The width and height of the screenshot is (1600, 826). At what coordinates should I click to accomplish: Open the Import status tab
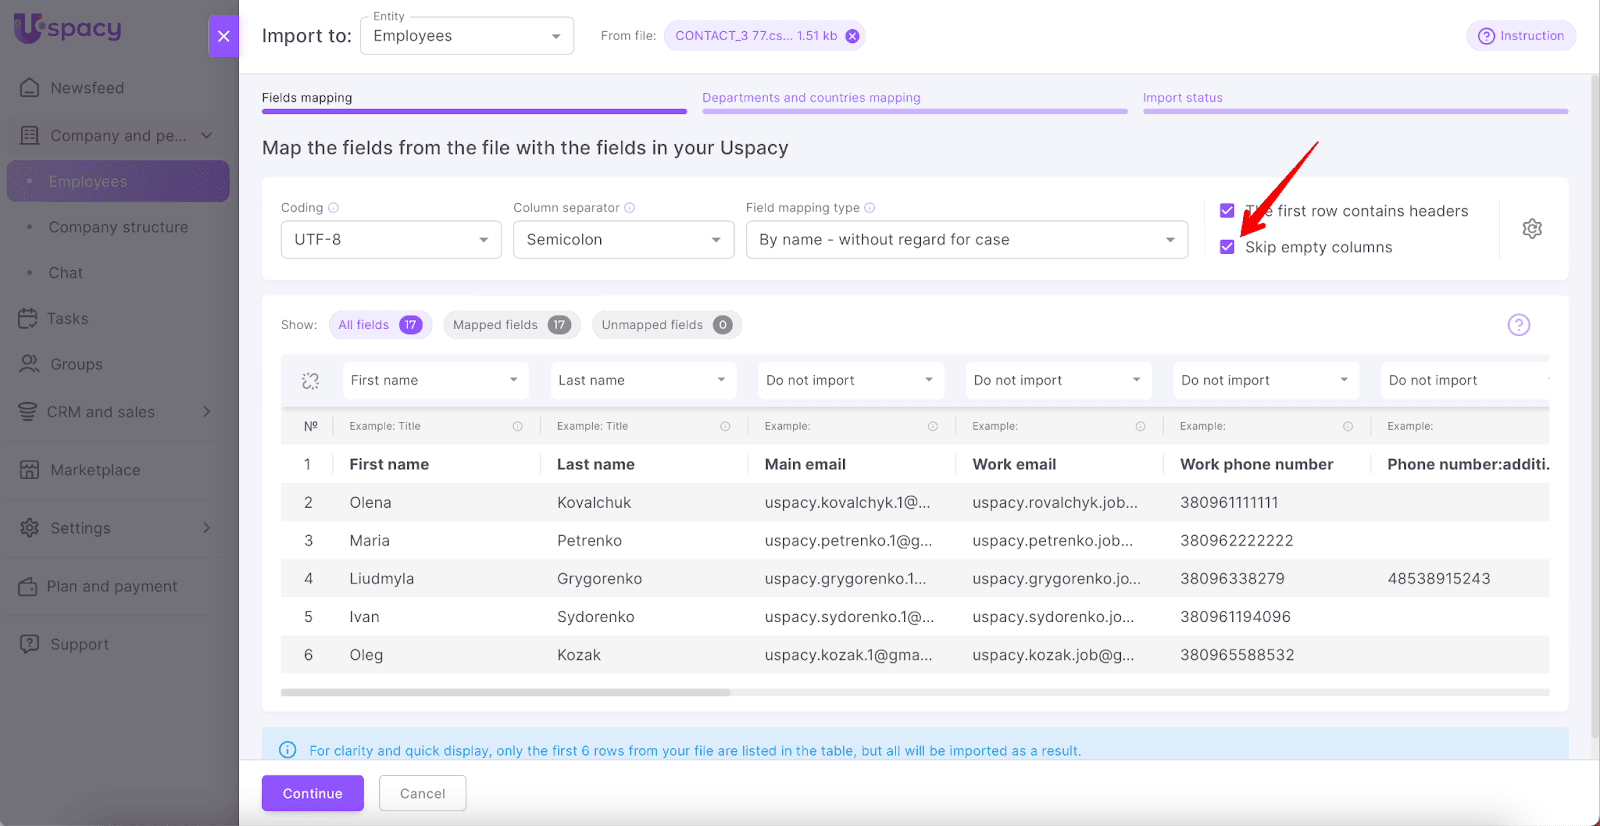pyautogui.click(x=1182, y=98)
